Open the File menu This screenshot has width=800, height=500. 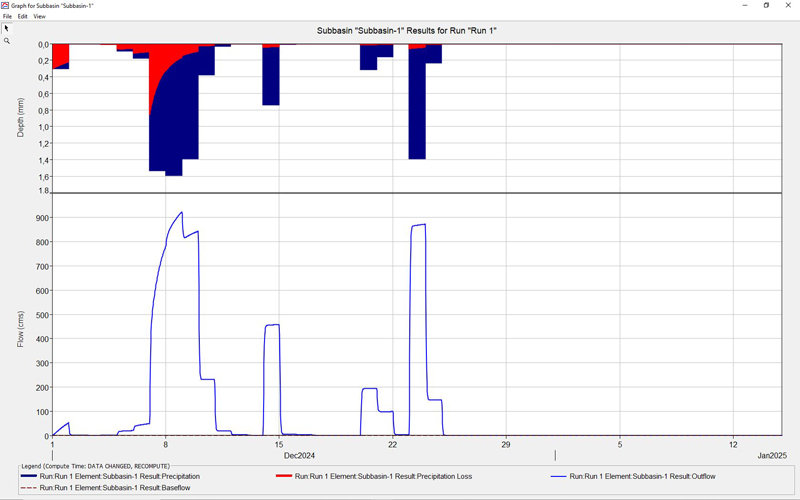point(7,17)
